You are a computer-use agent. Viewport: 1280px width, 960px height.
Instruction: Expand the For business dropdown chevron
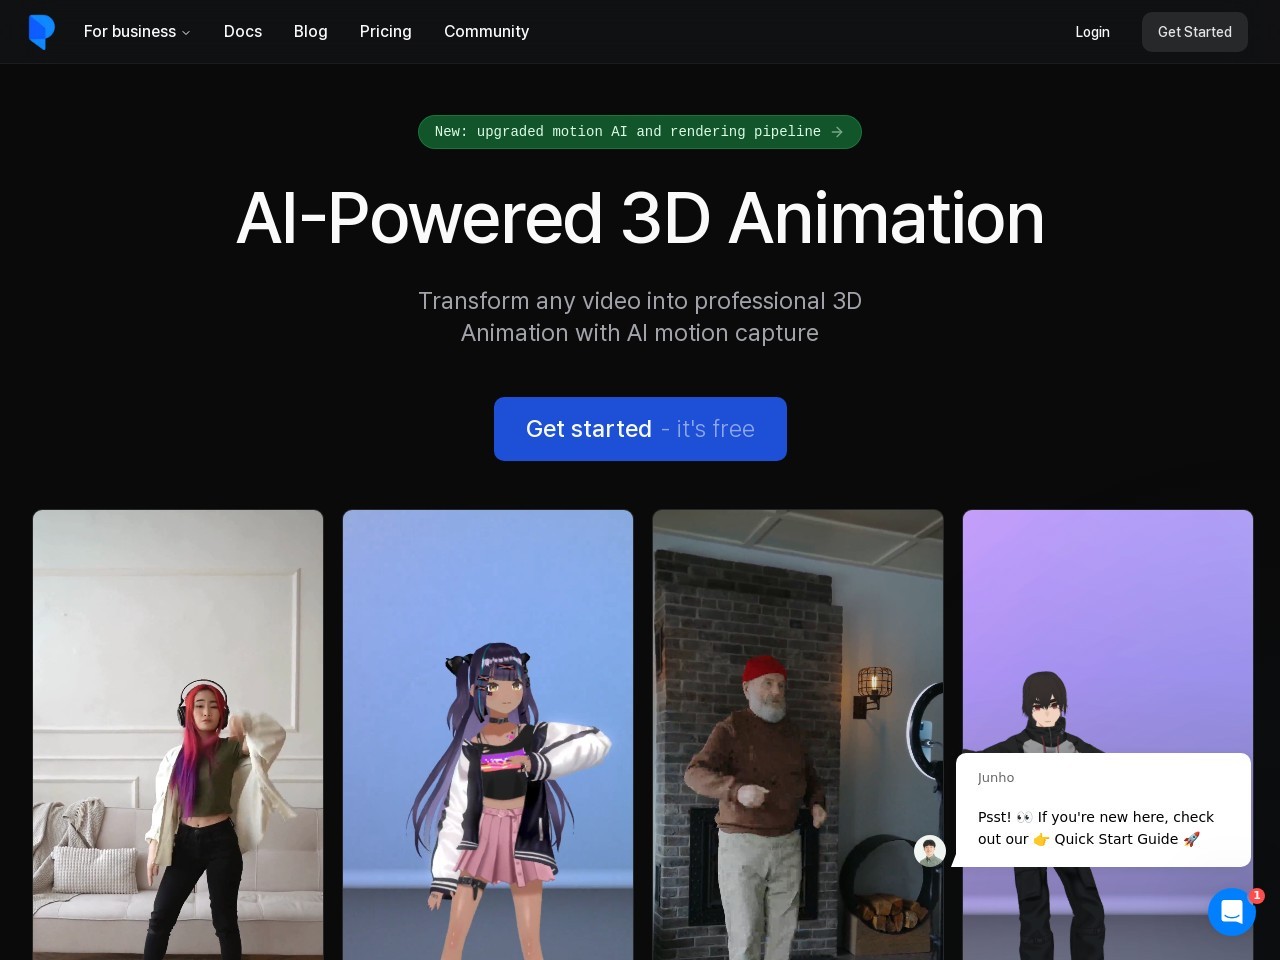[186, 33]
